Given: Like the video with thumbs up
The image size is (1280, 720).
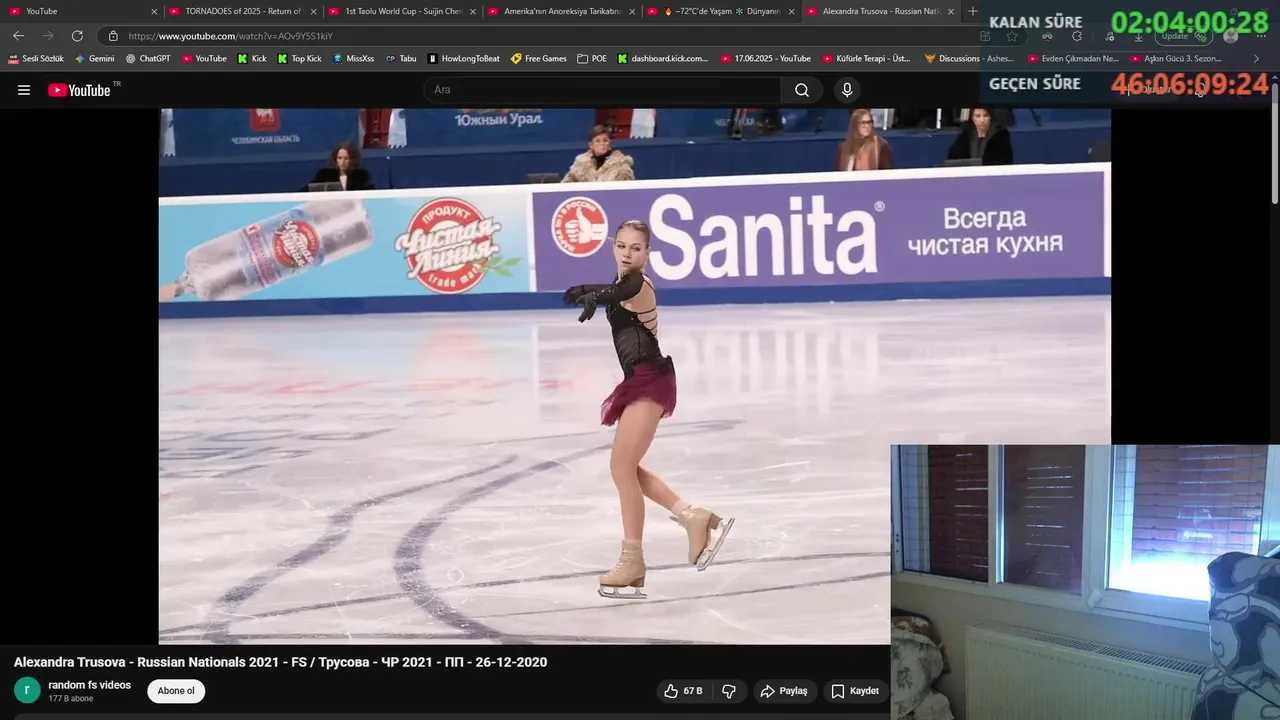Looking at the screenshot, I should [683, 691].
